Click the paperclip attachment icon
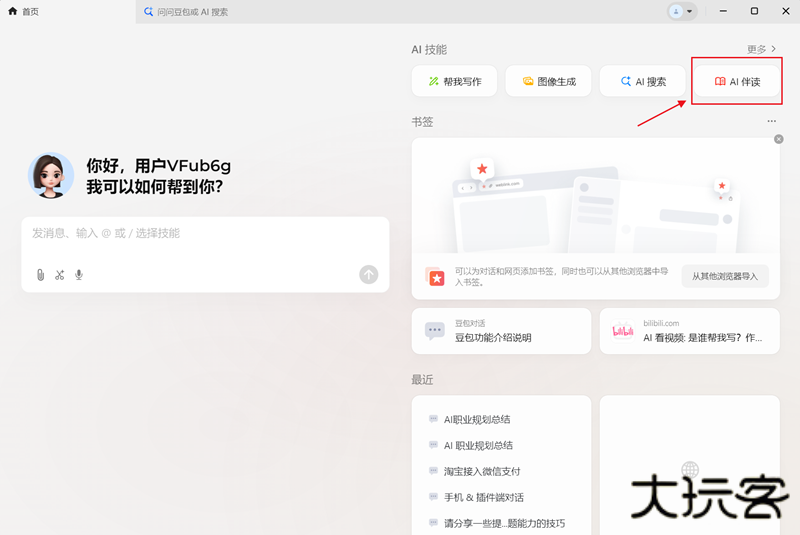800x535 pixels. click(x=40, y=275)
